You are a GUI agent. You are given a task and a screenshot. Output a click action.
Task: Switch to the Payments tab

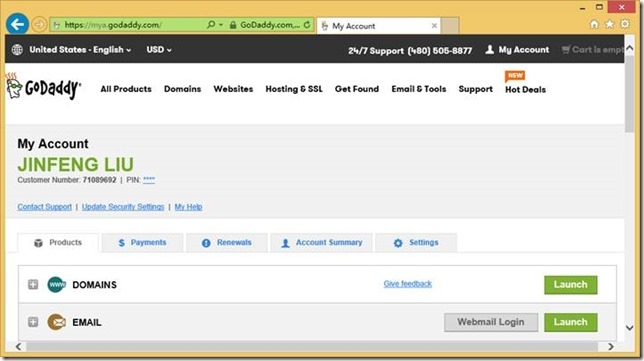click(142, 243)
